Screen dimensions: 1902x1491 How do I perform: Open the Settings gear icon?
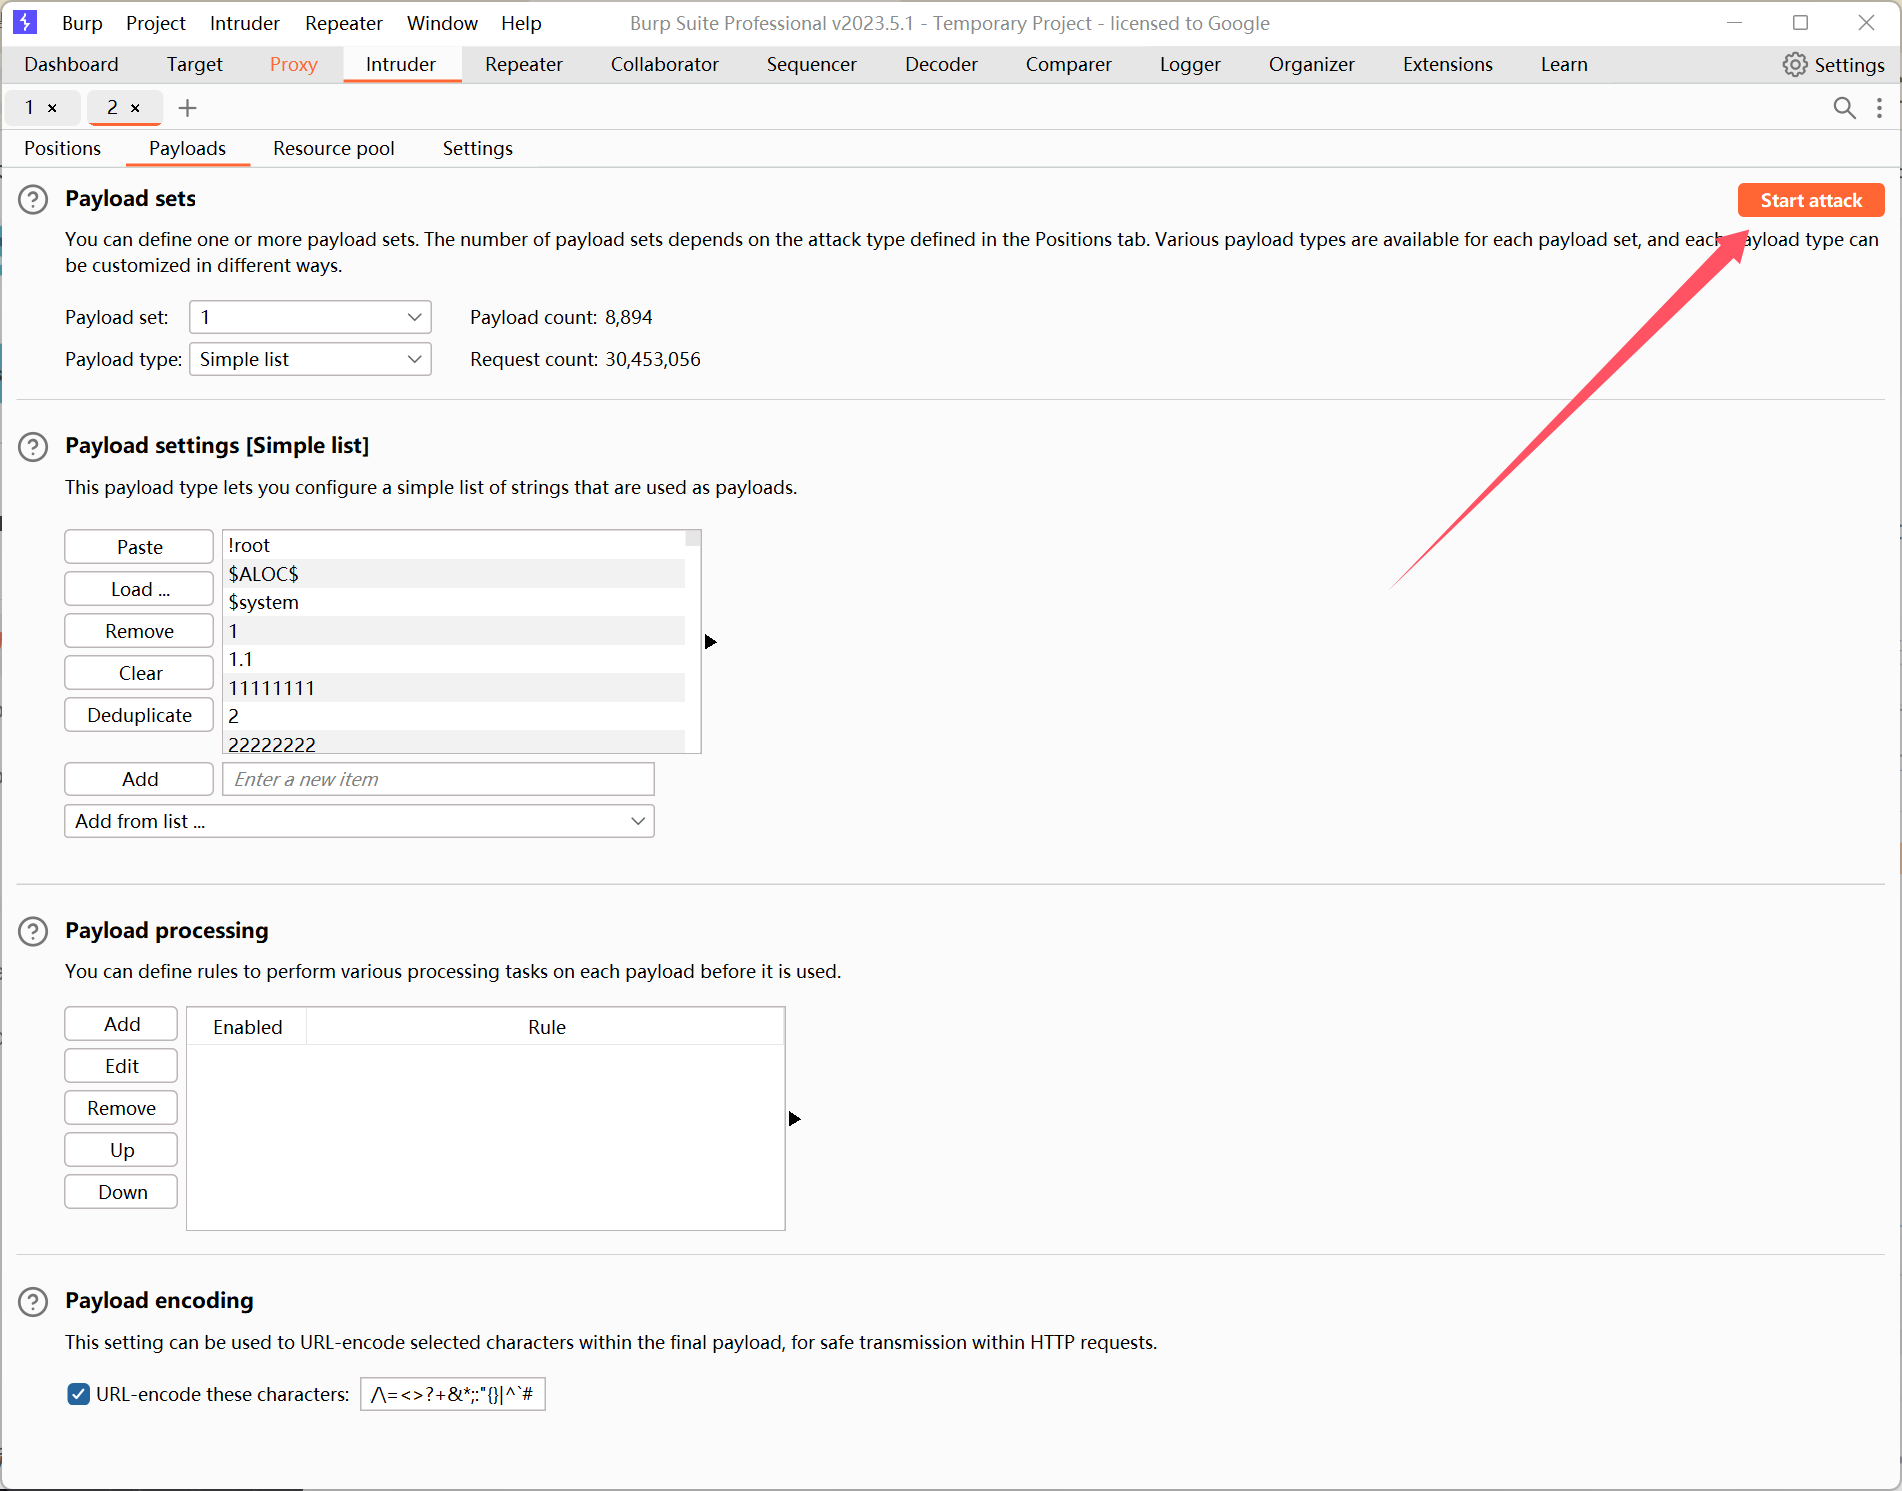1795,65
